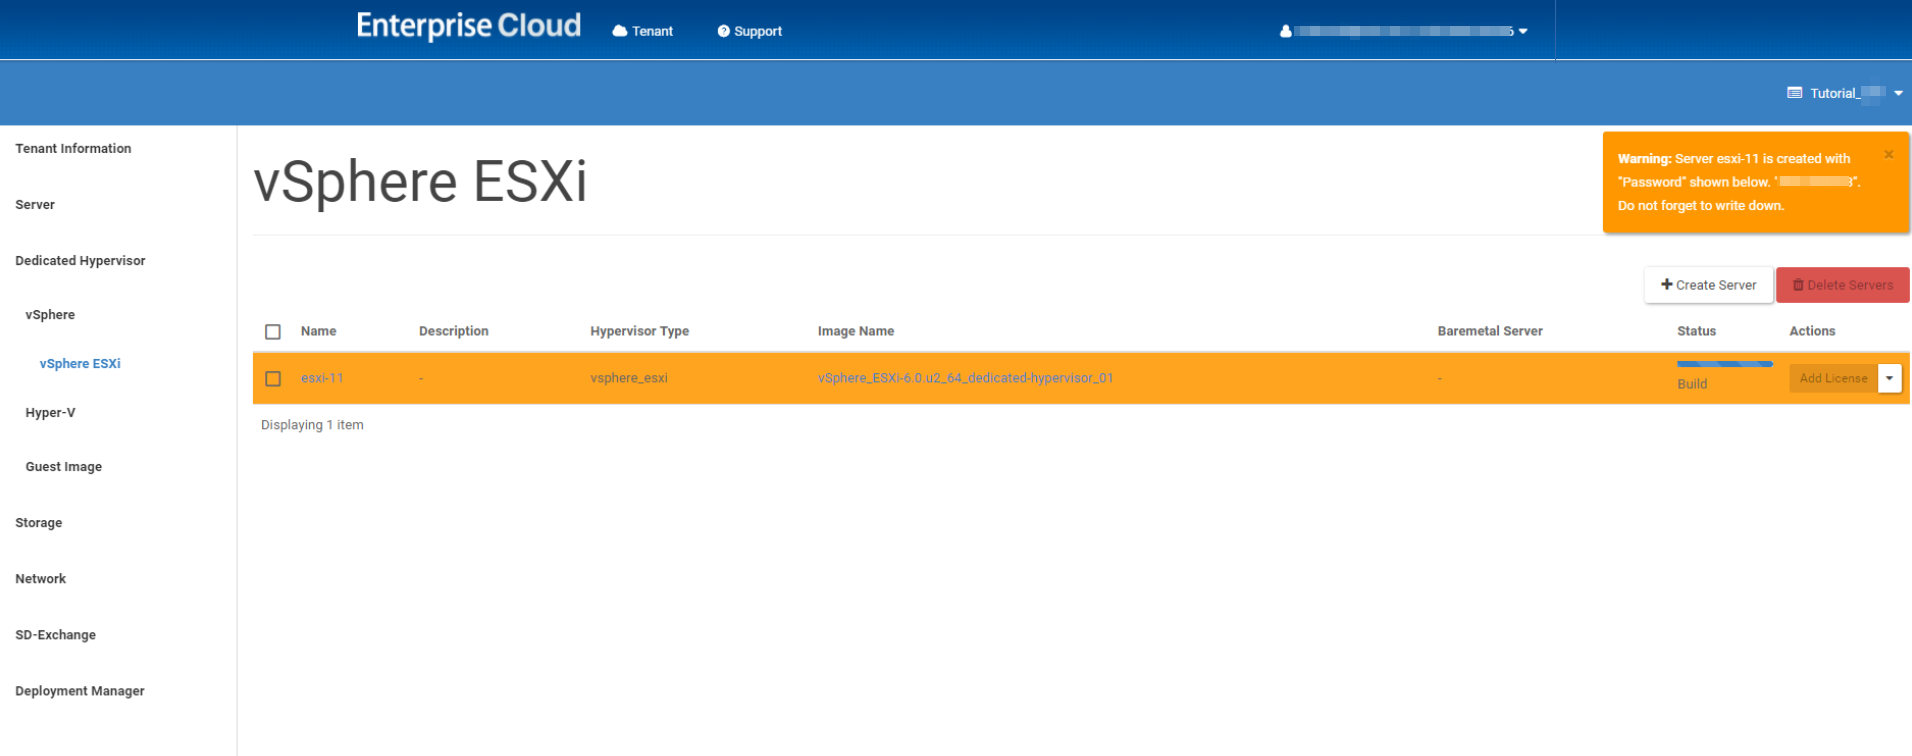
Task: Open the esxi-11 server link
Action: tap(322, 378)
